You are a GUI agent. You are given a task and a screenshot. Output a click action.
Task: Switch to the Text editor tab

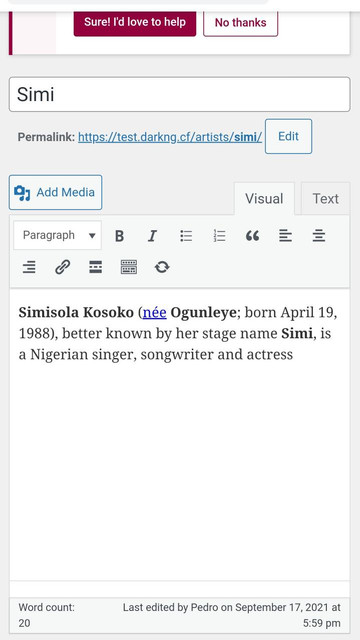click(325, 199)
